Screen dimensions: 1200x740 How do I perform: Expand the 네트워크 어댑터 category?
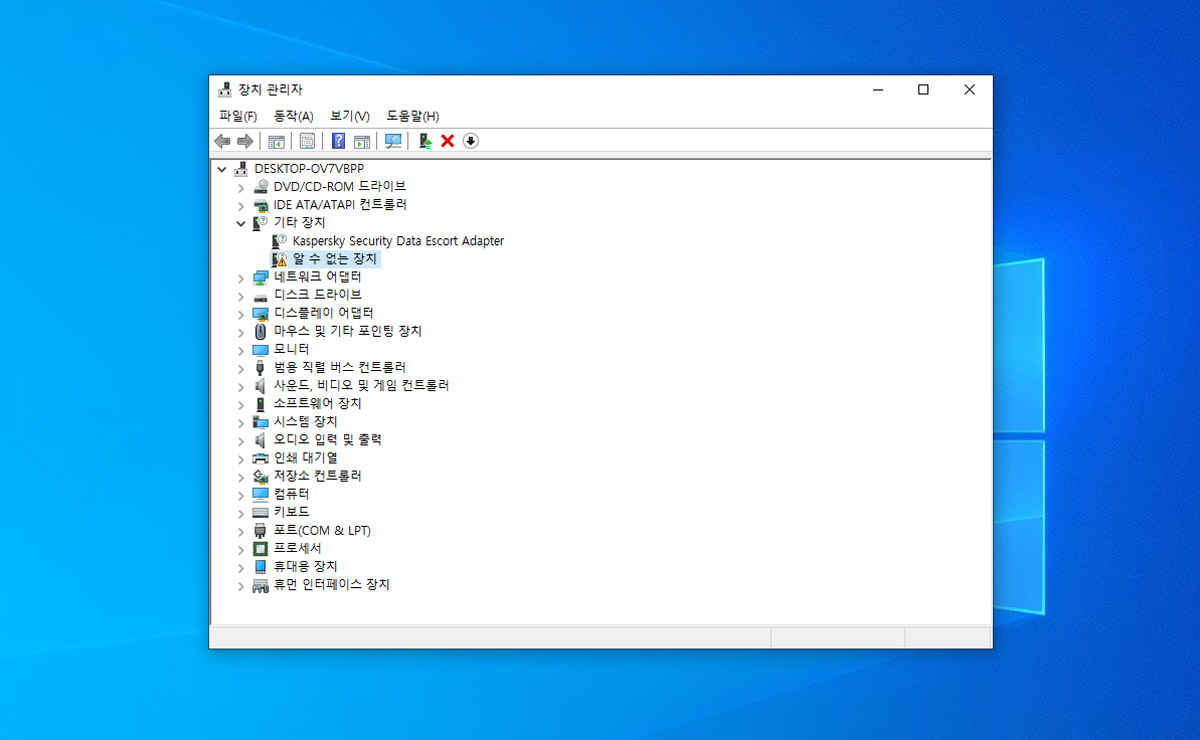click(x=241, y=278)
